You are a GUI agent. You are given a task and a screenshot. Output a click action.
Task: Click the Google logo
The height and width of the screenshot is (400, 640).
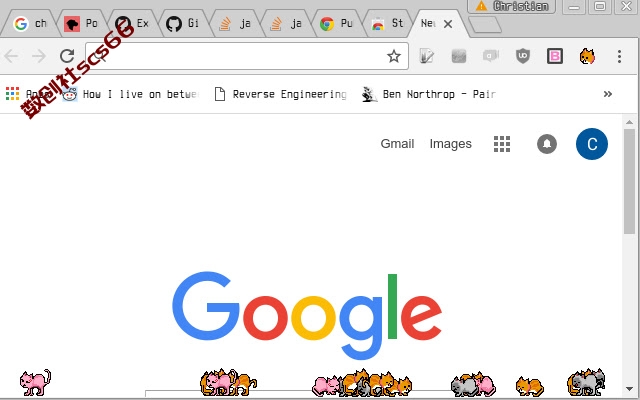(307, 315)
